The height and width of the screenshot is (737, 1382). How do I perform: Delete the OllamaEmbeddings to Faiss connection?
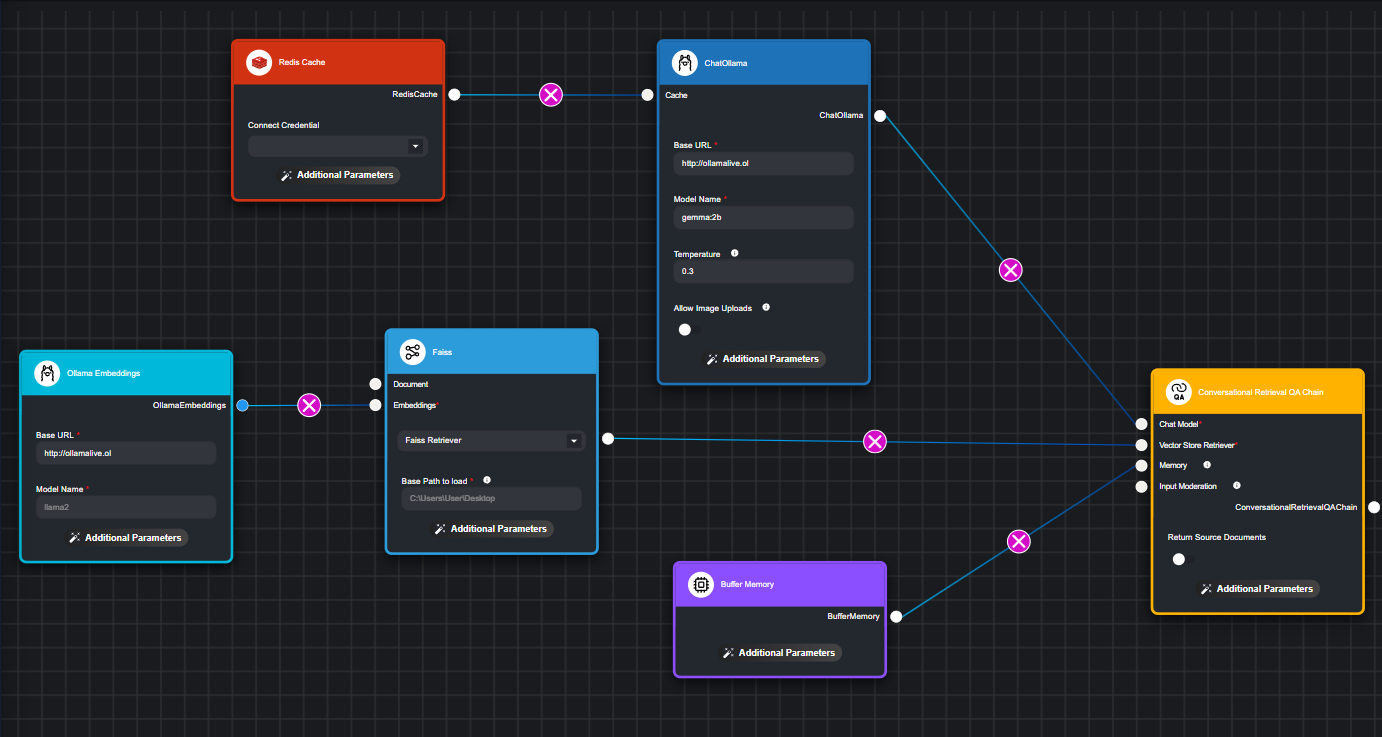pyautogui.click(x=310, y=405)
